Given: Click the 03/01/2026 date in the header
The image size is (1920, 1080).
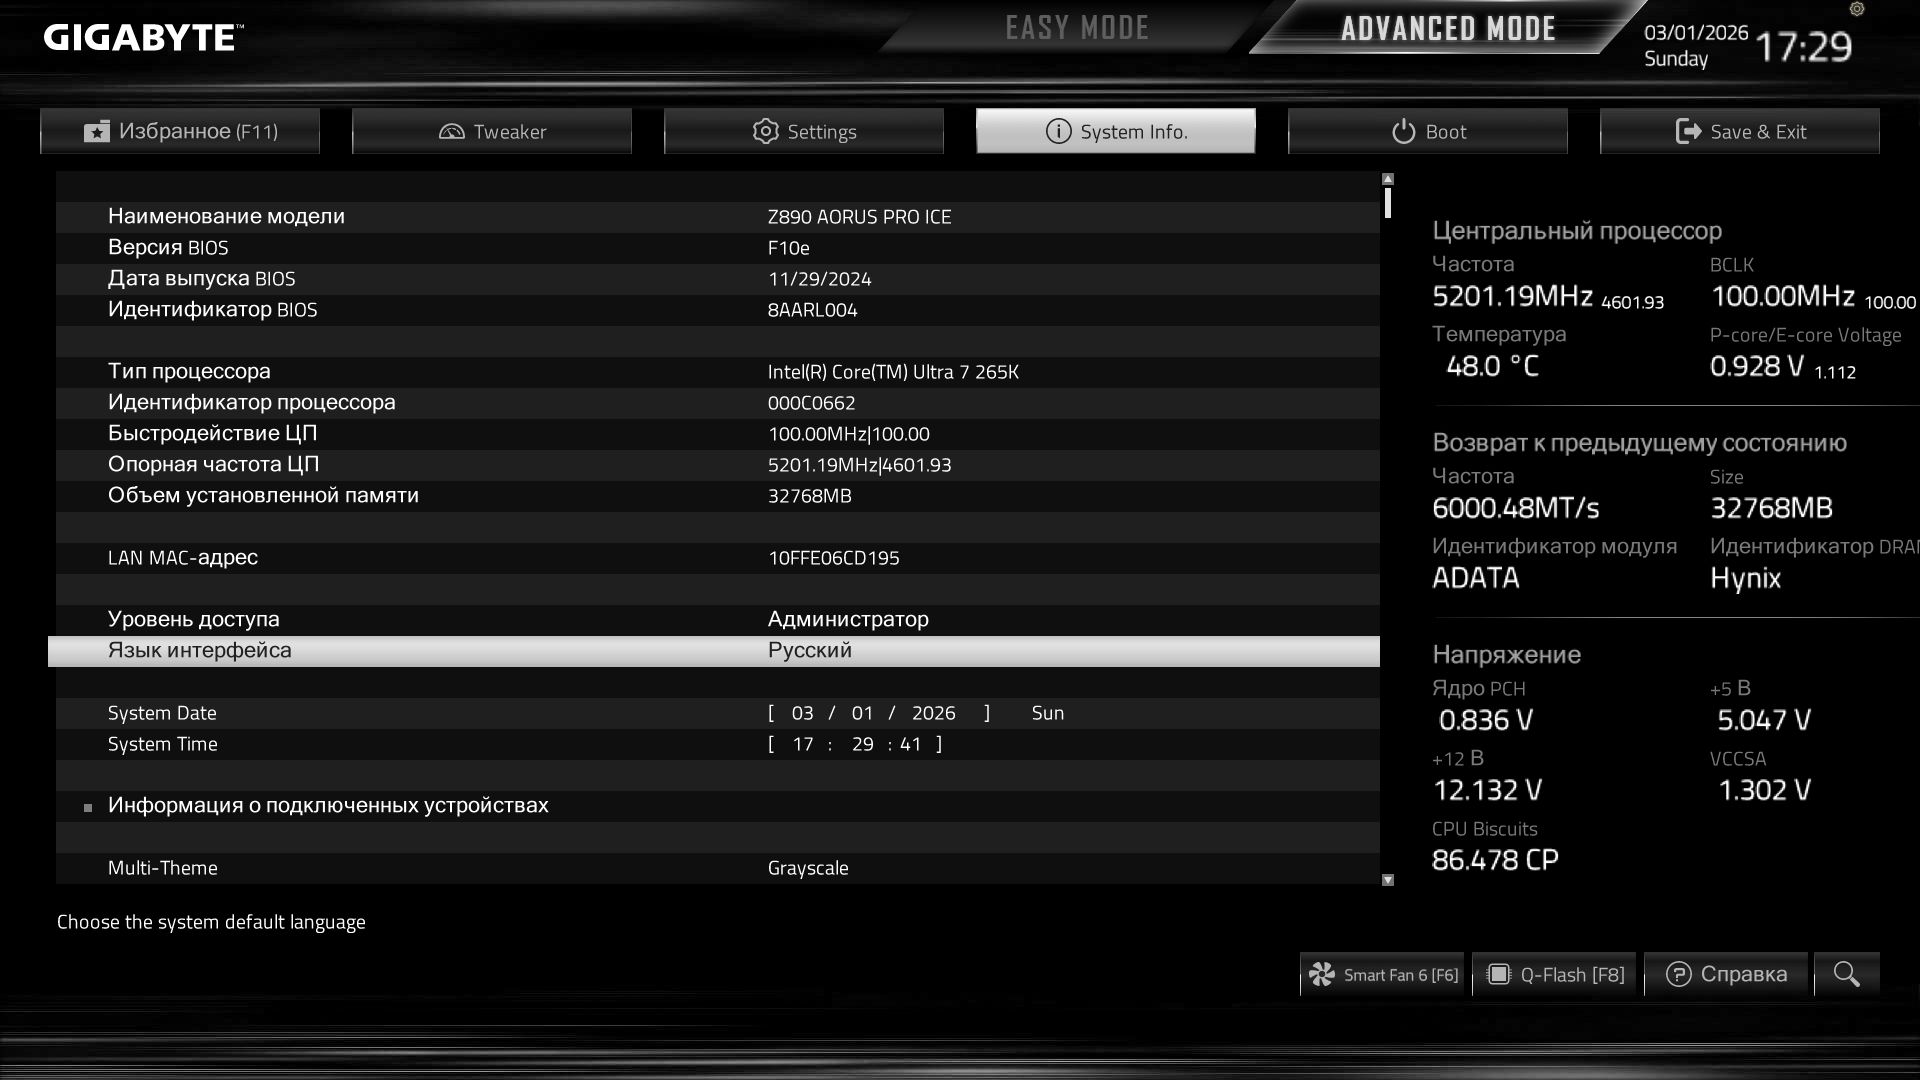Looking at the screenshot, I should [1696, 32].
